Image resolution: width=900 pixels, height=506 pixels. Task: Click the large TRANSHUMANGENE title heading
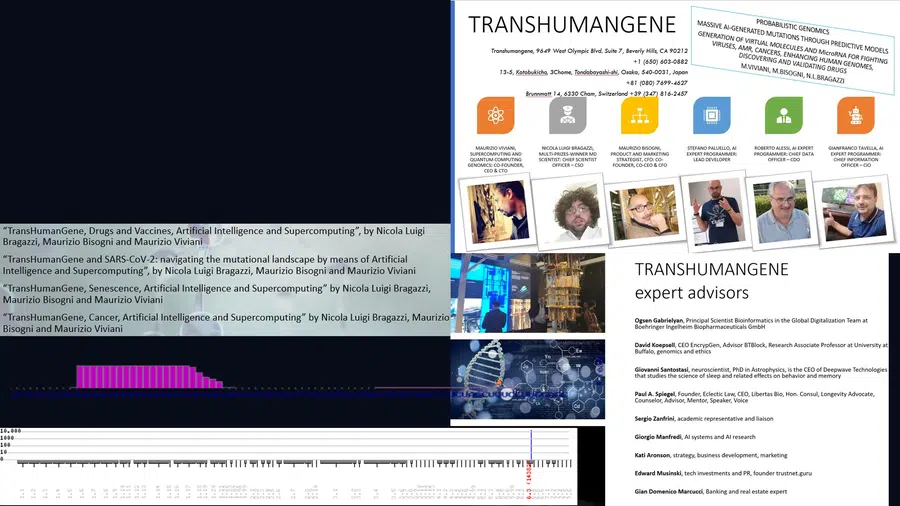572,25
